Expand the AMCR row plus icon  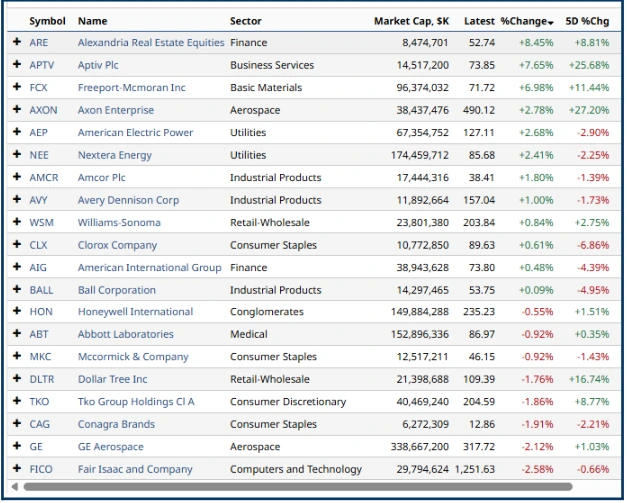point(17,176)
